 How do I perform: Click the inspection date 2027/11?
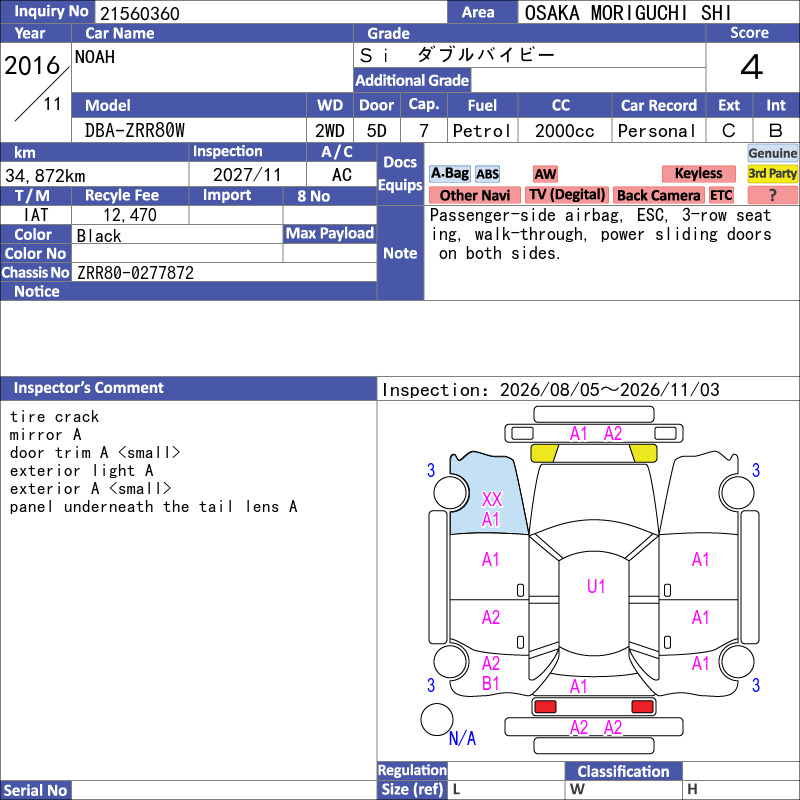247,175
